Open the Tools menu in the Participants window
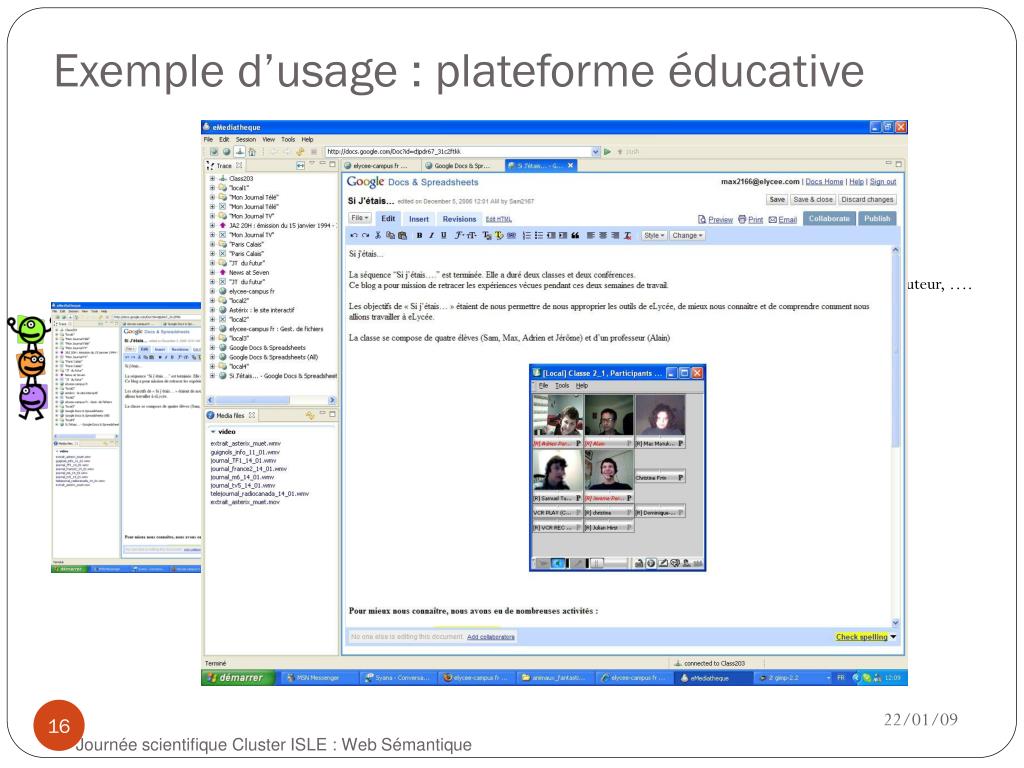 pos(562,385)
